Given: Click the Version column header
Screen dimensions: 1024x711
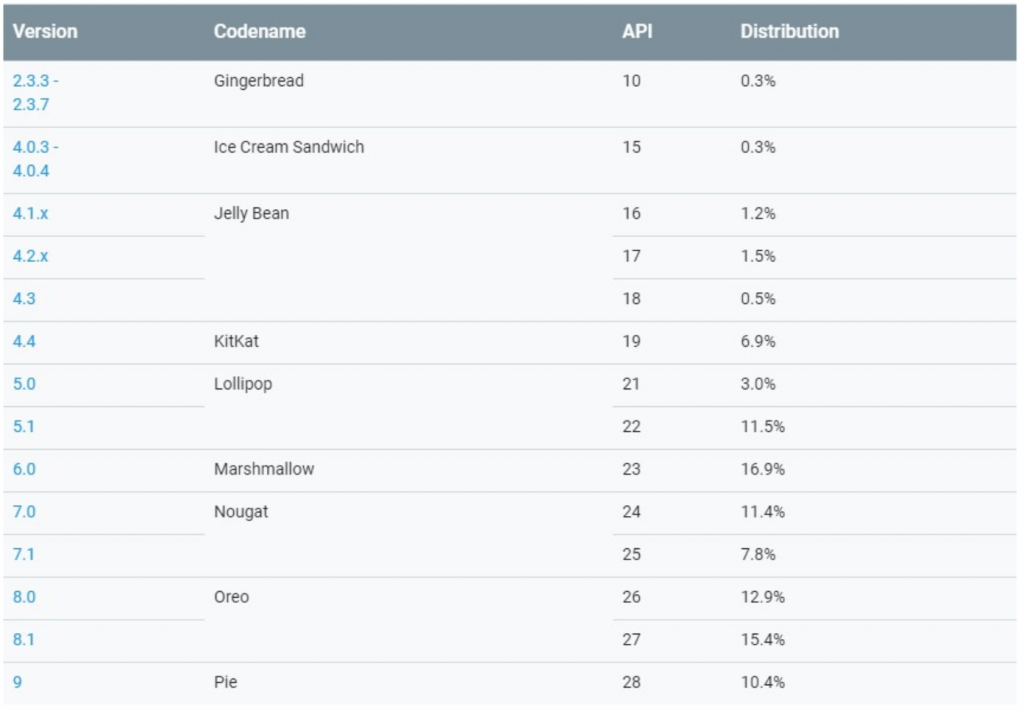Looking at the screenshot, I should click(45, 32).
